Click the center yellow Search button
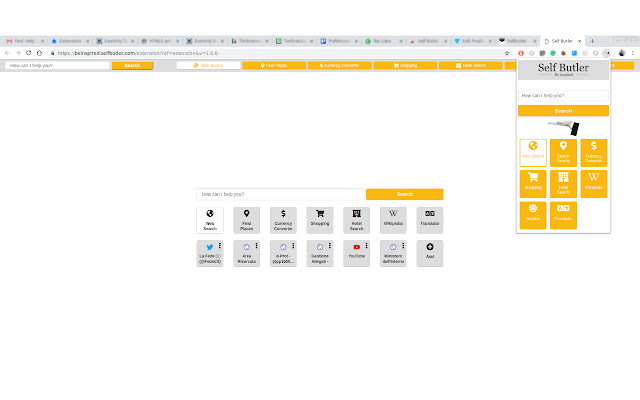This screenshot has height=400, width=640. click(404, 194)
